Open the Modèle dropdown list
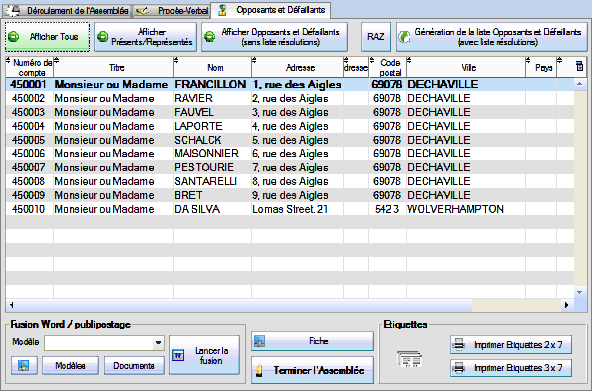Viewport: 593px width, 392px height. pos(158,343)
